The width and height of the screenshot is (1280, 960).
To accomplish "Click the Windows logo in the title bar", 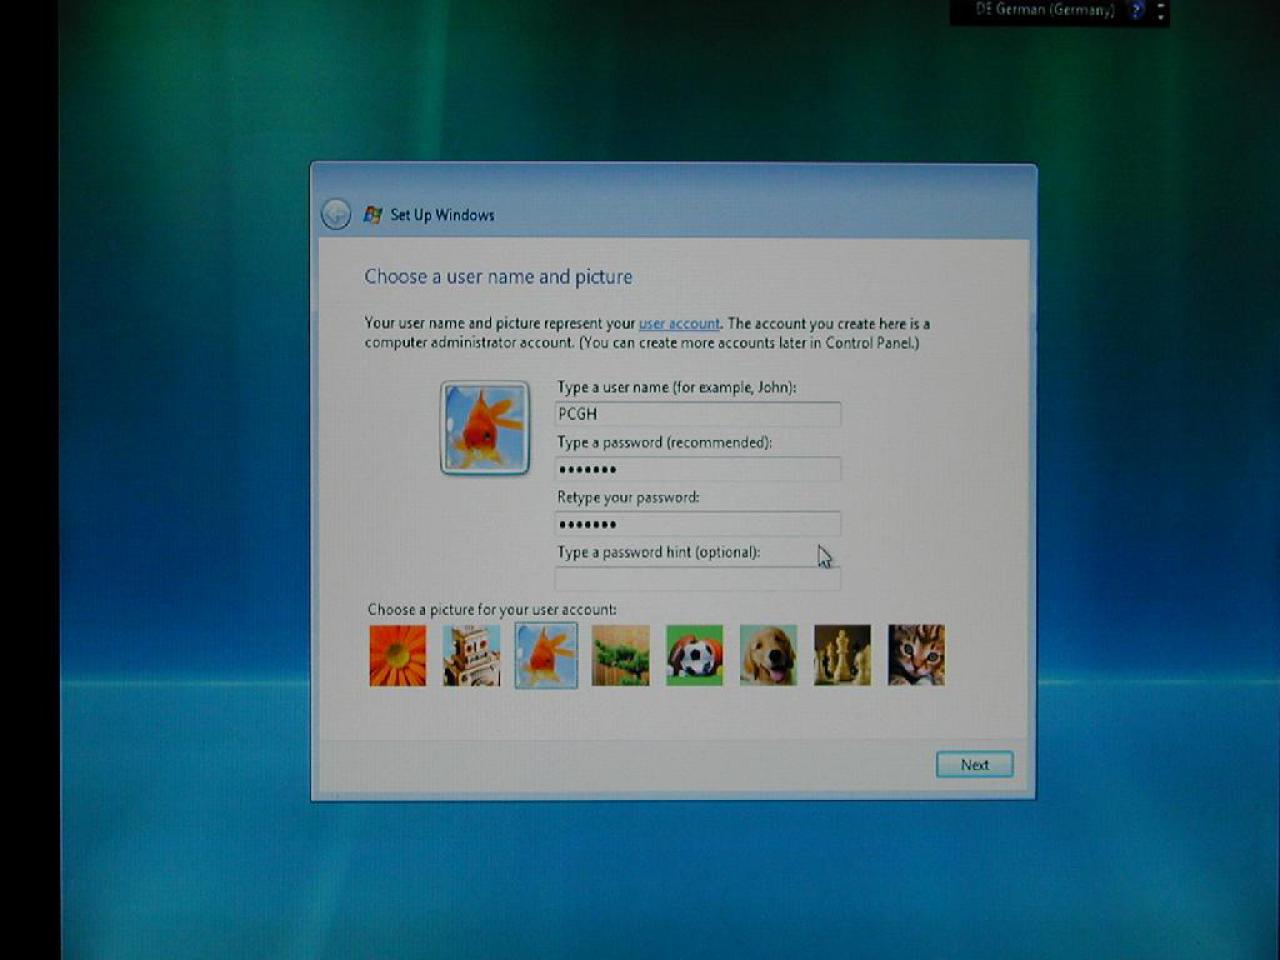I will (x=373, y=214).
